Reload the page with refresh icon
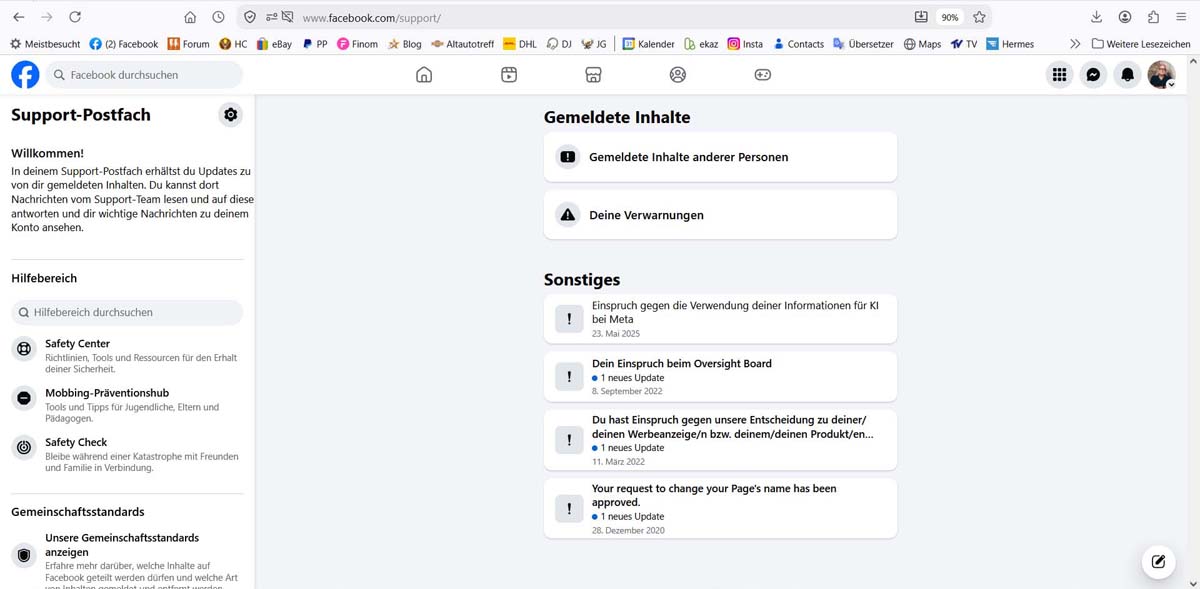The height and width of the screenshot is (589, 1200). coord(75,17)
